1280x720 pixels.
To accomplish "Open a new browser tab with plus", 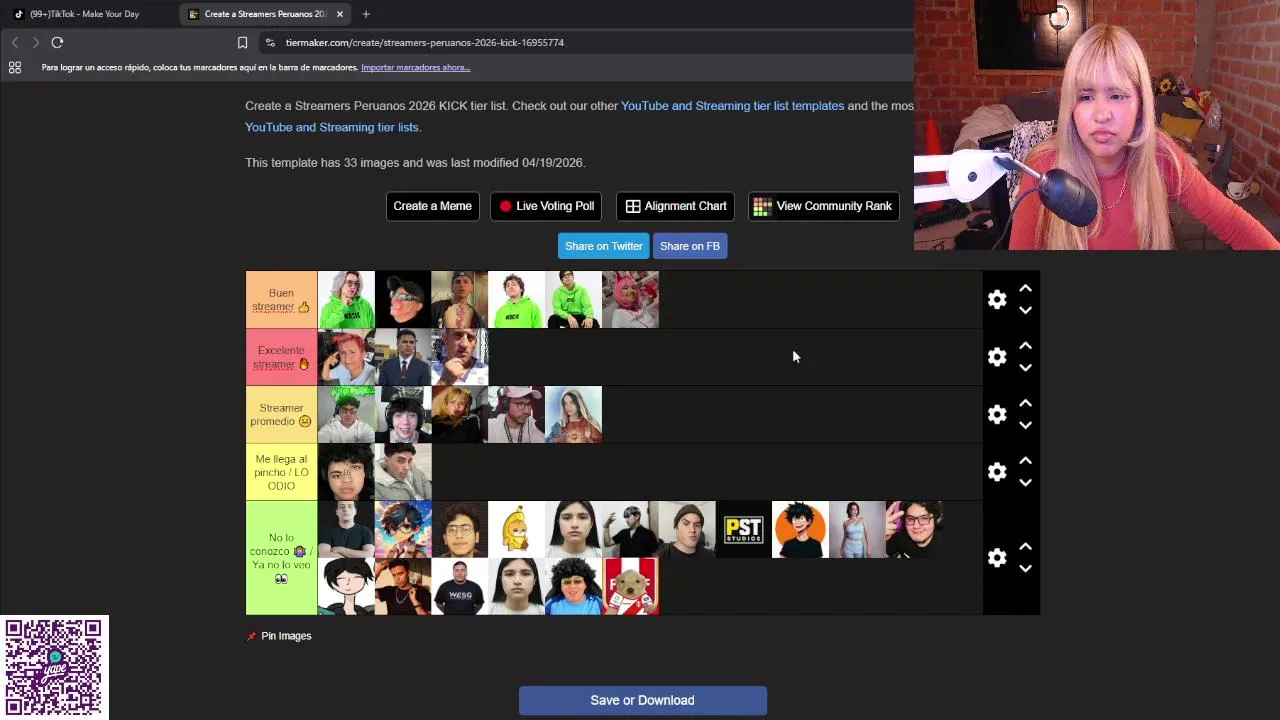I will (366, 14).
